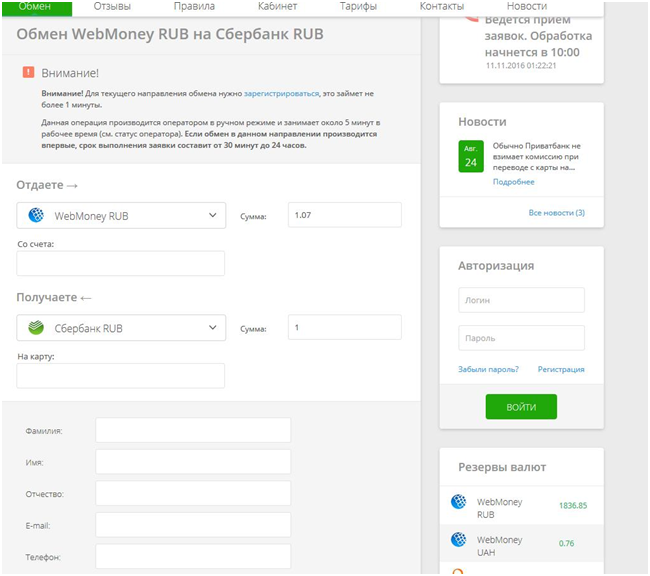Click the Отчество input field
Image resolution: width=650 pixels, height=576 pixels.
coord(193,493)
